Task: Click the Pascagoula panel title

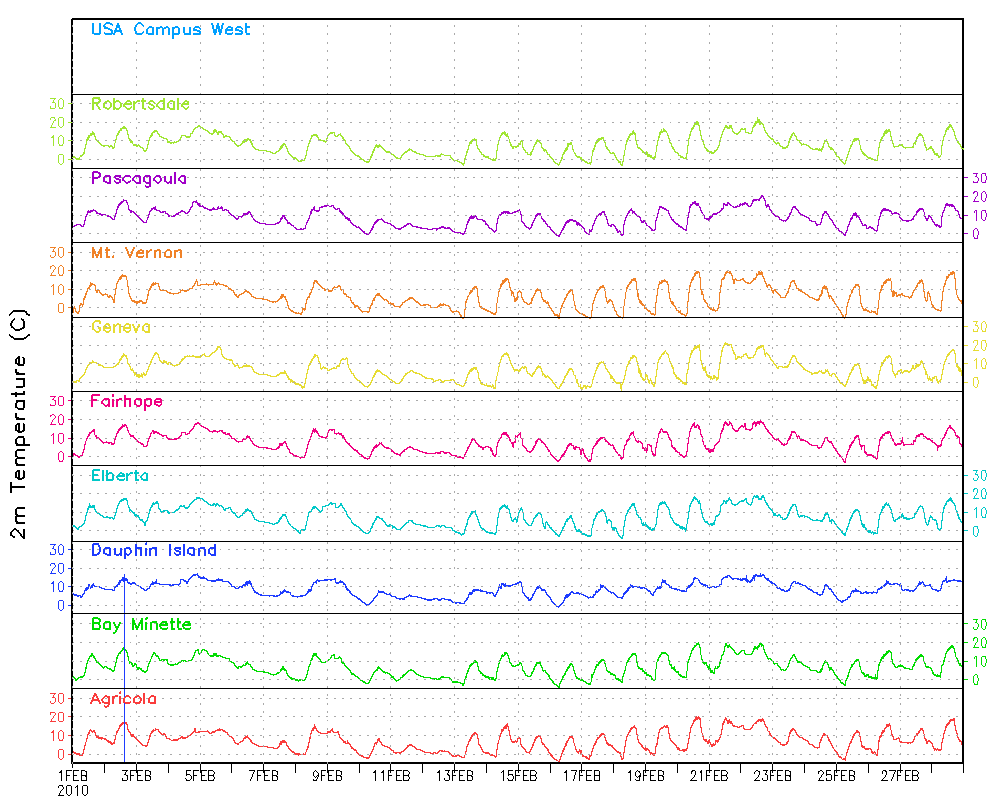Action: coord(138,178)
